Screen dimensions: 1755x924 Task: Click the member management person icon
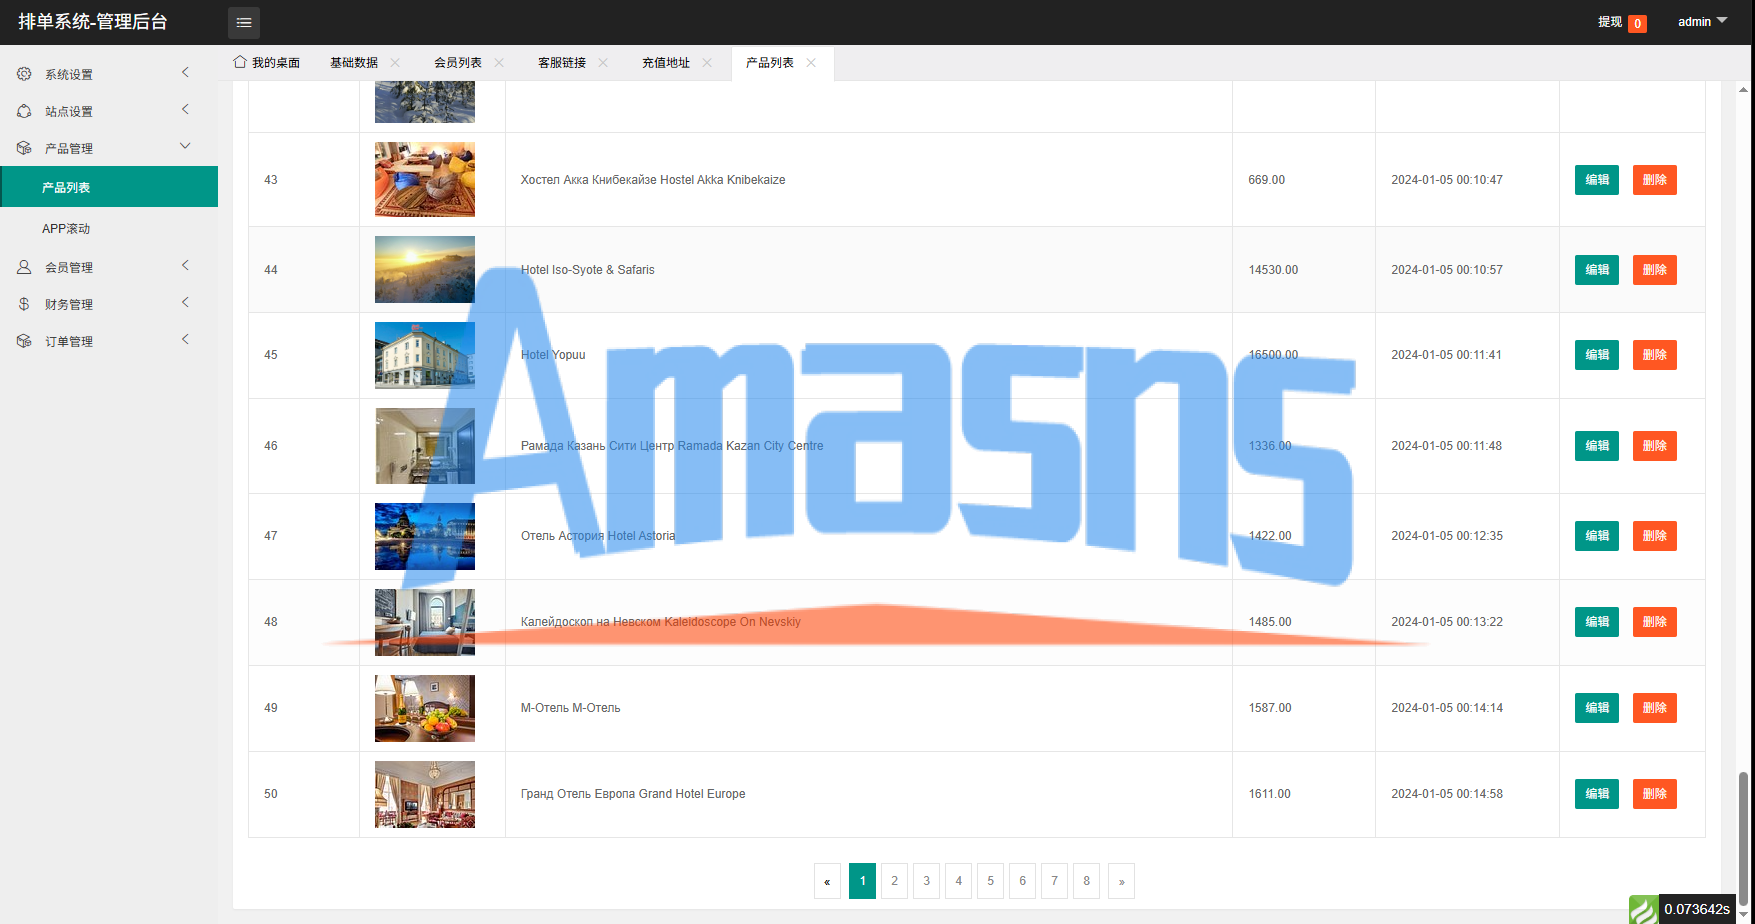(x=24, y=267)
